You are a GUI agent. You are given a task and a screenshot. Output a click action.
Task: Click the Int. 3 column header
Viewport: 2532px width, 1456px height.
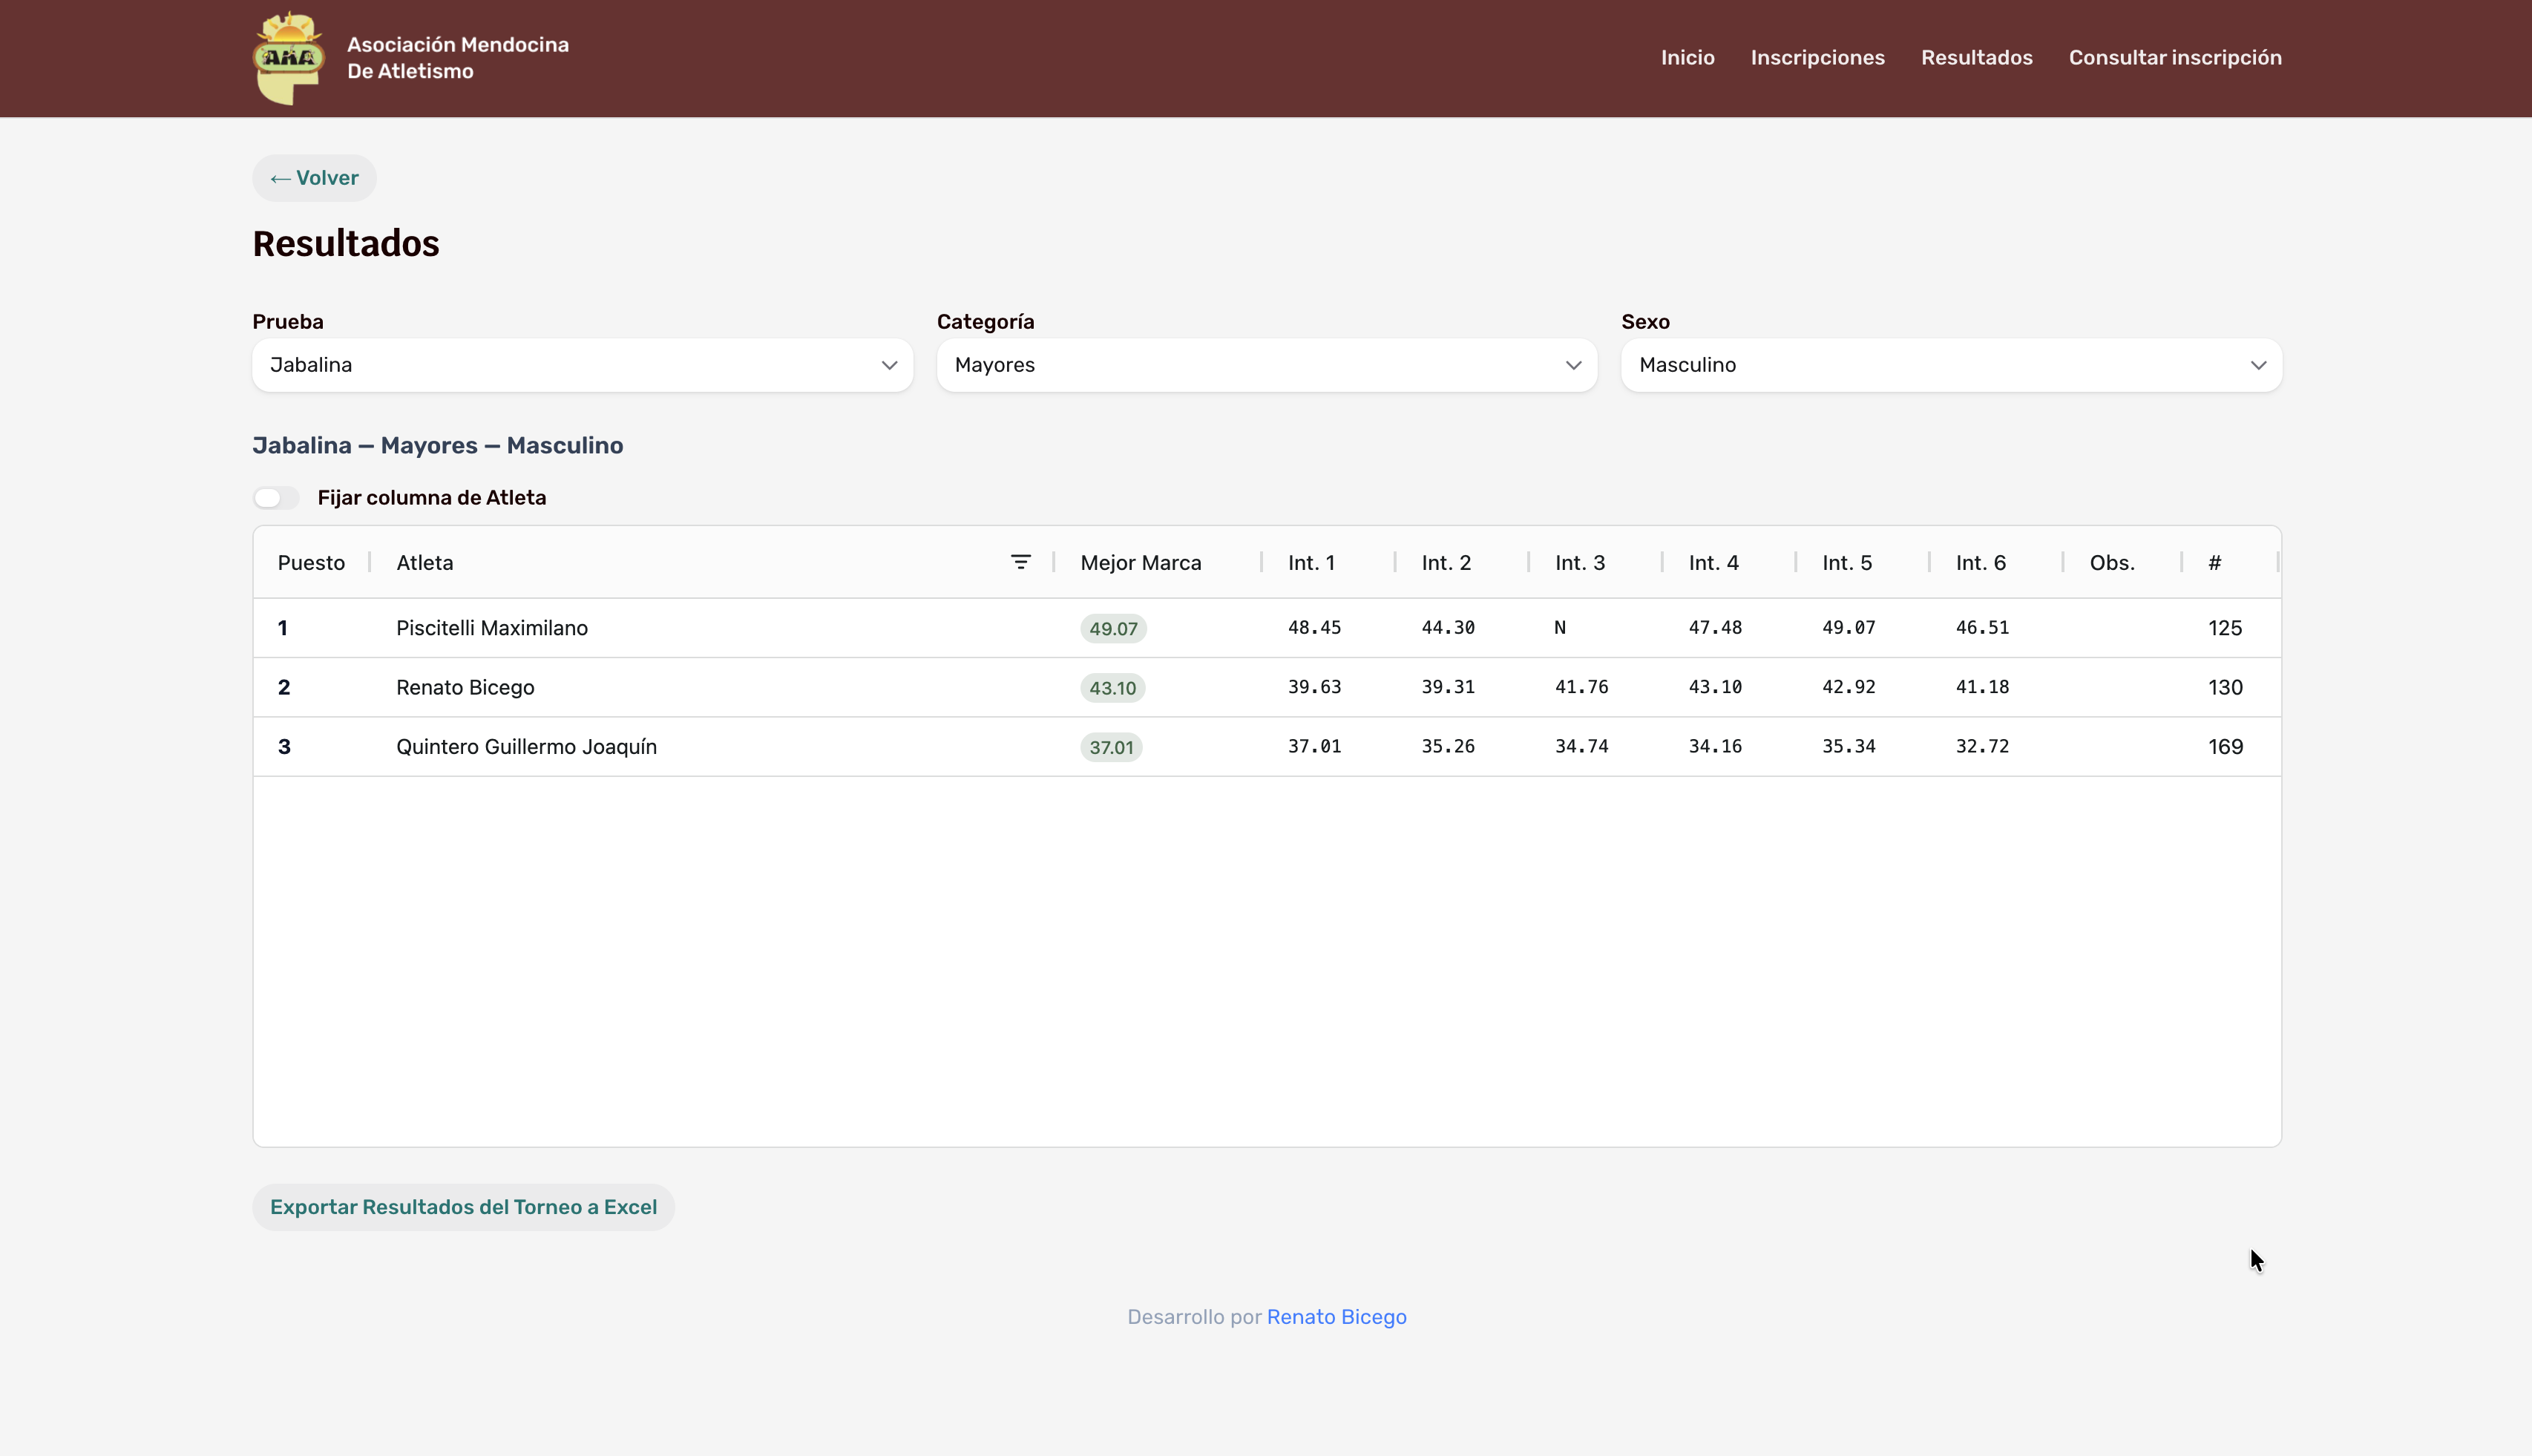1580,563
